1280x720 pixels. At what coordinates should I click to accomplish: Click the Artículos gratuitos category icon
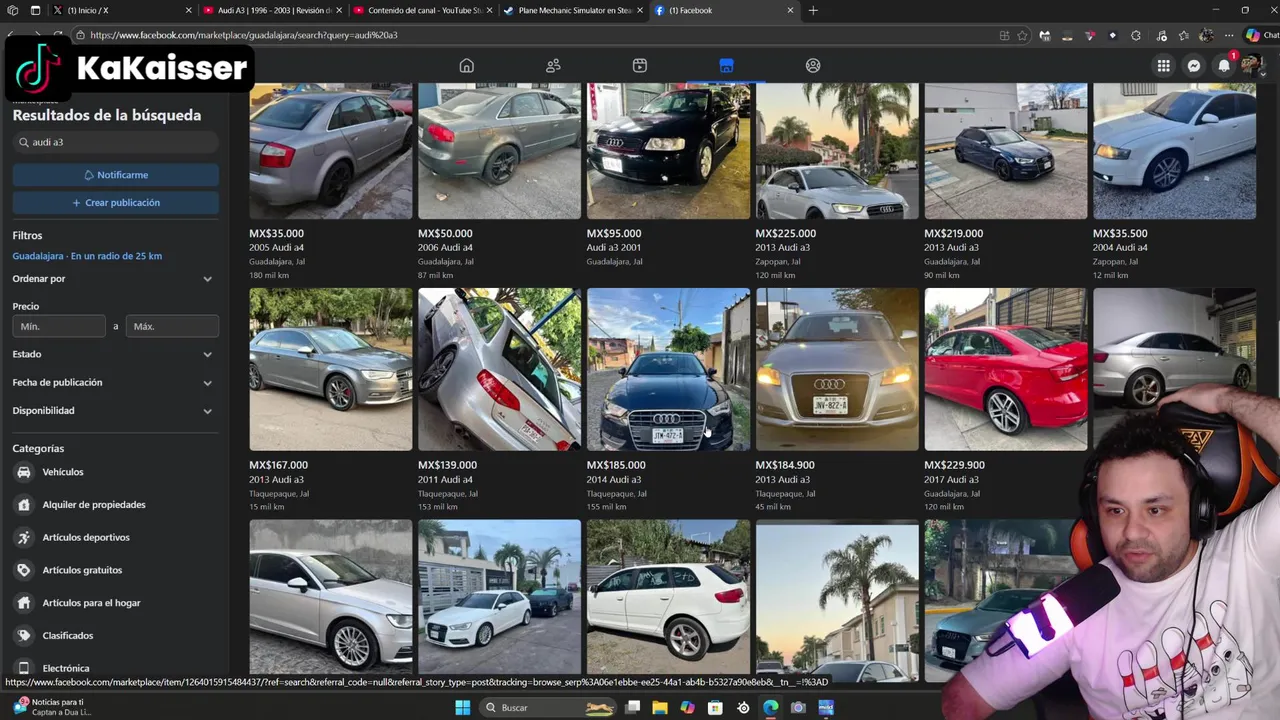[x=24, y=570]
